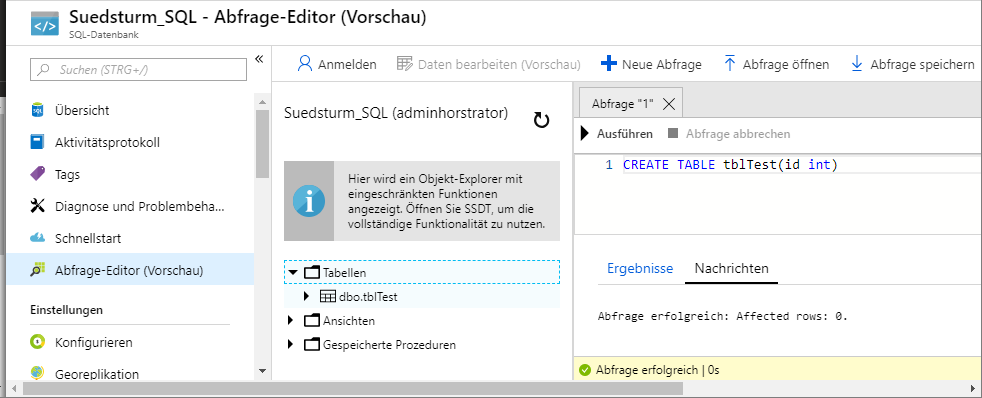Click the upload arrow Abfrage öffnen icon
Image resolution: width=982 pixels, height=398 pixels.
pos(730,64)
